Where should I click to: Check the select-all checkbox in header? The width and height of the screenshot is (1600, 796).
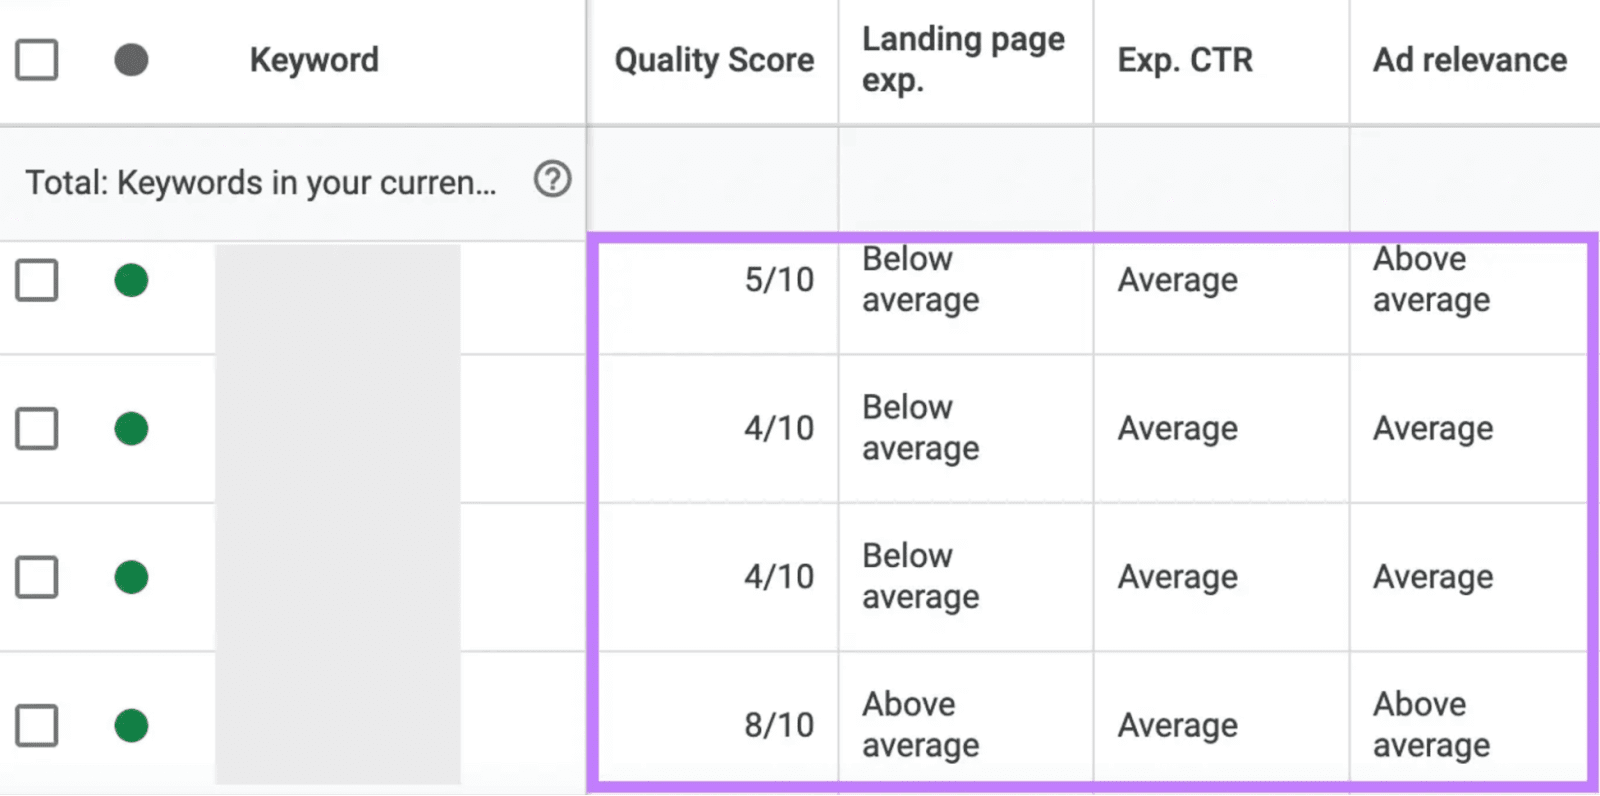(x=36, y=59)
